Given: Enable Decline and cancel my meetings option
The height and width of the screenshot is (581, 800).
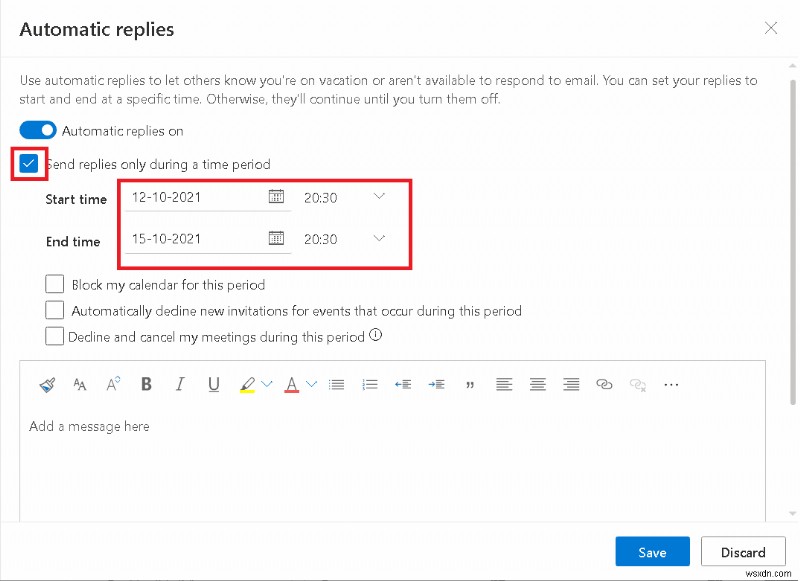Looking at the screenshot, I should [x=55, y=337].
